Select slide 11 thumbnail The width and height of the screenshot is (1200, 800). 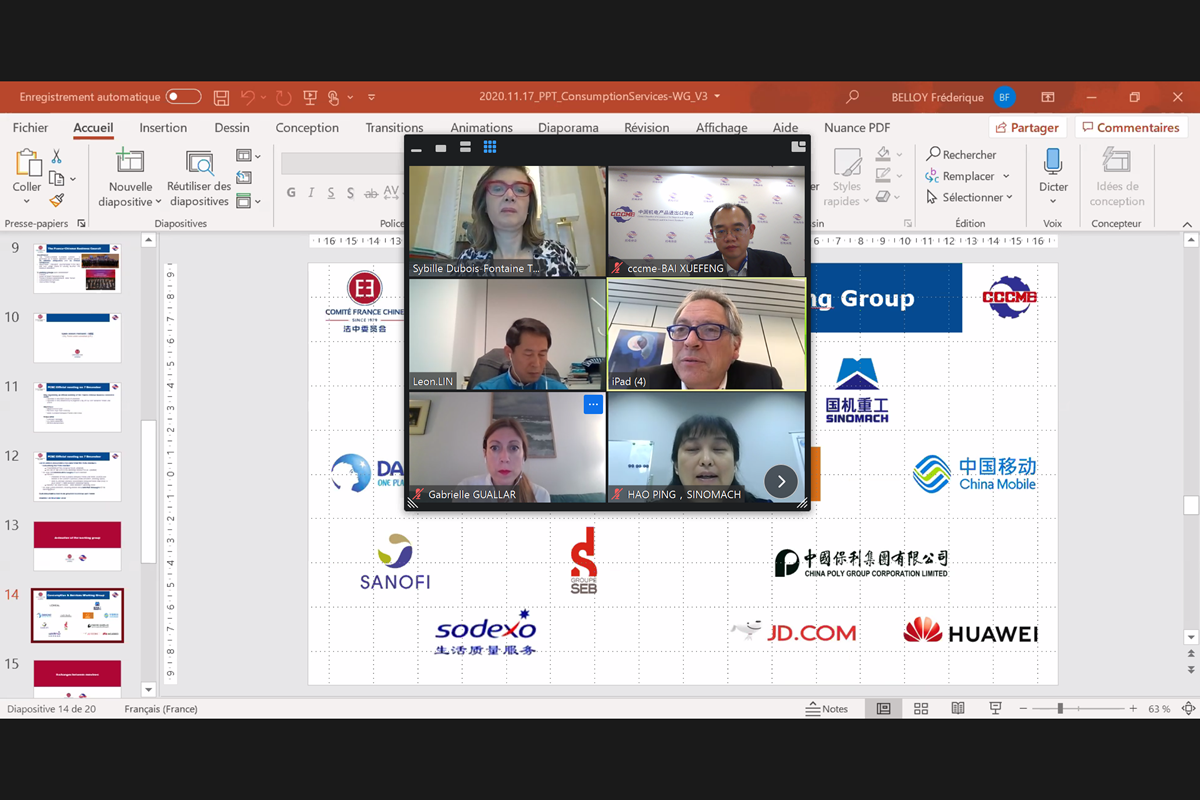click(x=77, y=407)
